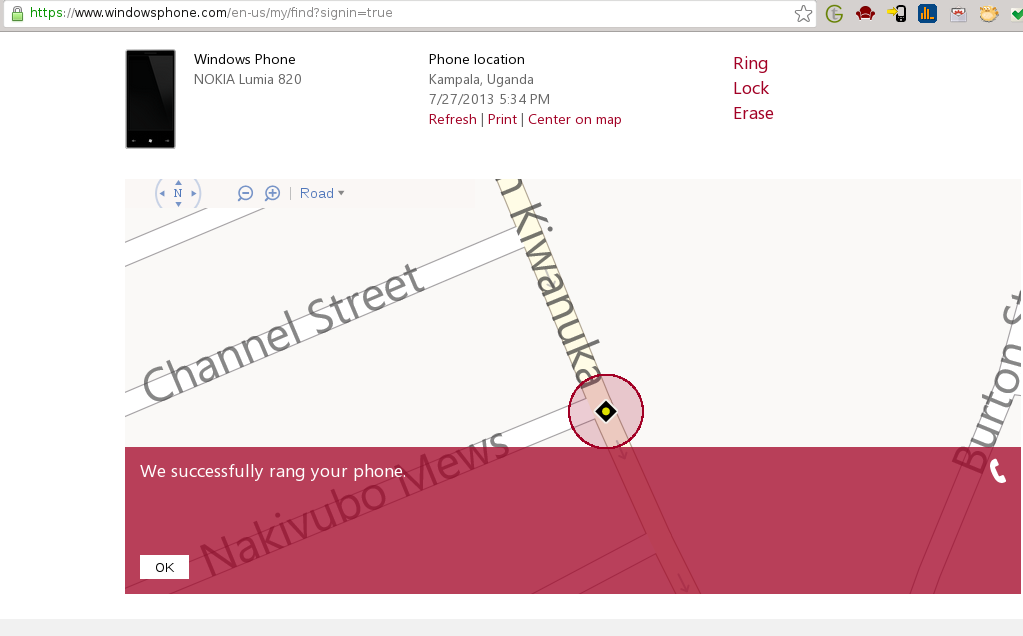Viewport: 1023px width, 636px height.
Task: Open the red couch extension icon
Action: [x=865, y=14]
